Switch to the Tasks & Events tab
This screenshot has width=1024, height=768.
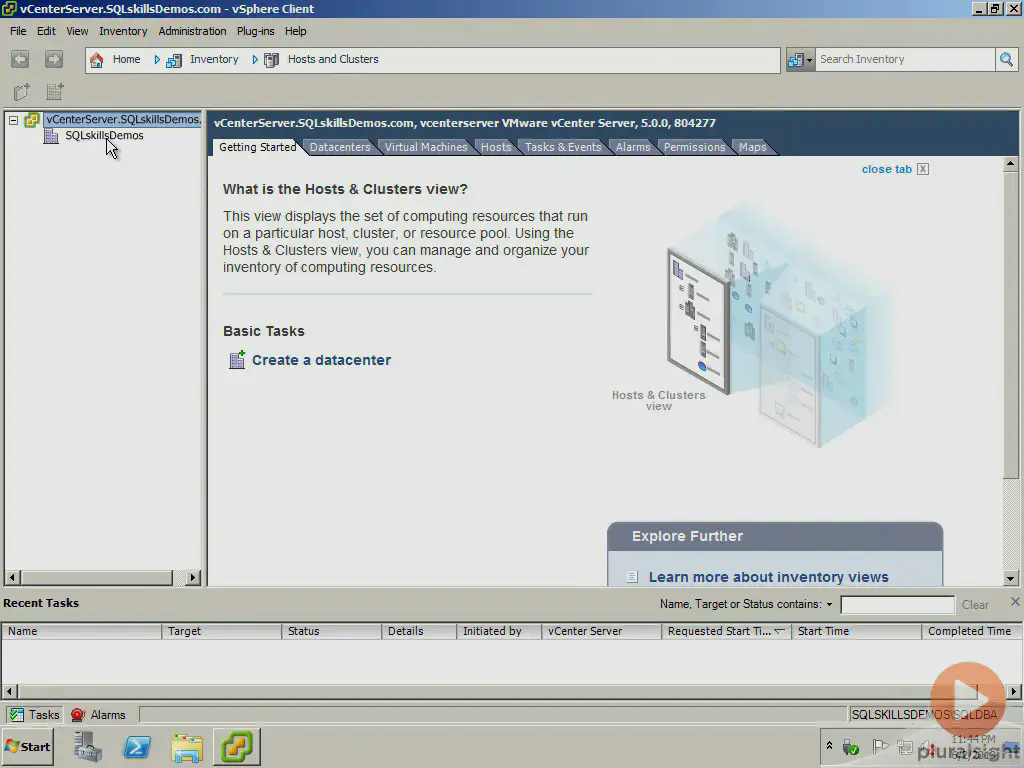(x=563, y=147)
